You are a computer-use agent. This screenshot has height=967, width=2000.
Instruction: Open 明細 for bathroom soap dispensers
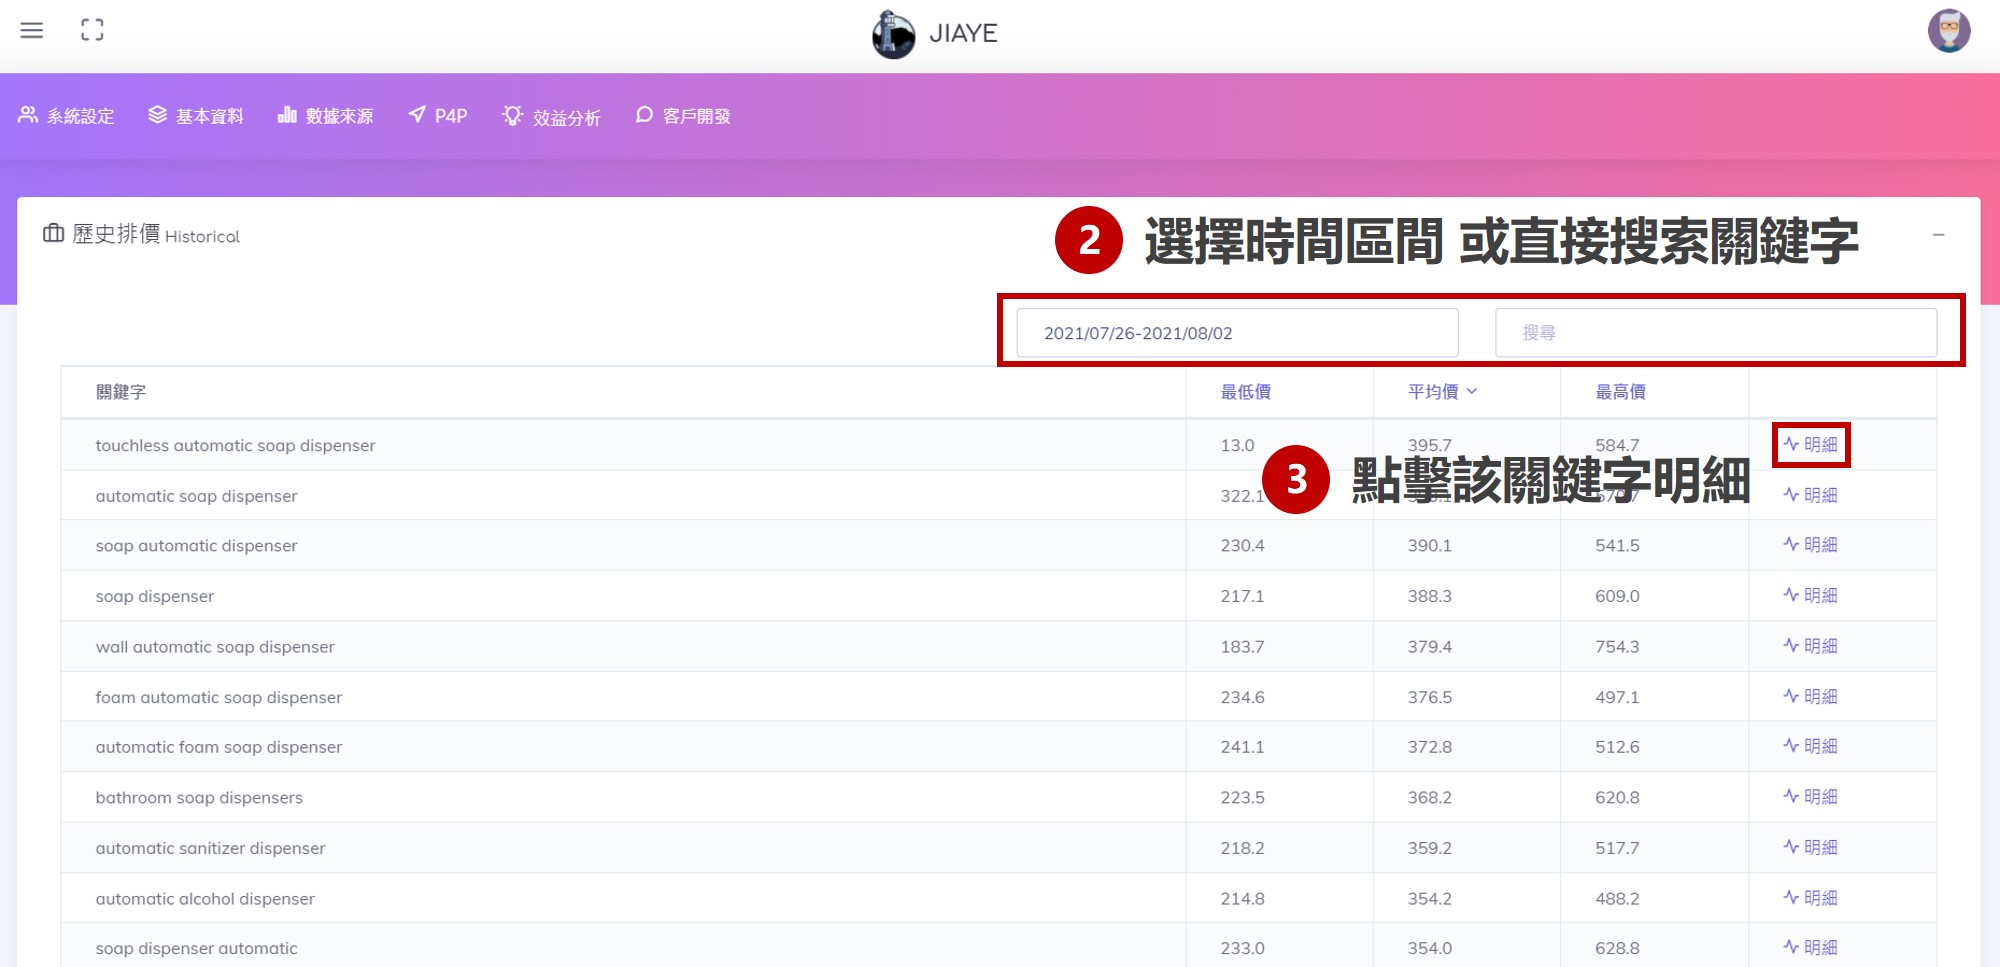point(1811,797)
